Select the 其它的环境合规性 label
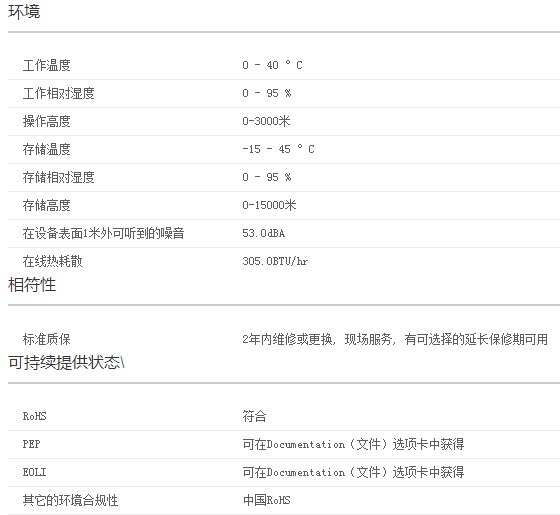This screenshot has width=560, height=515. [70, 500]
